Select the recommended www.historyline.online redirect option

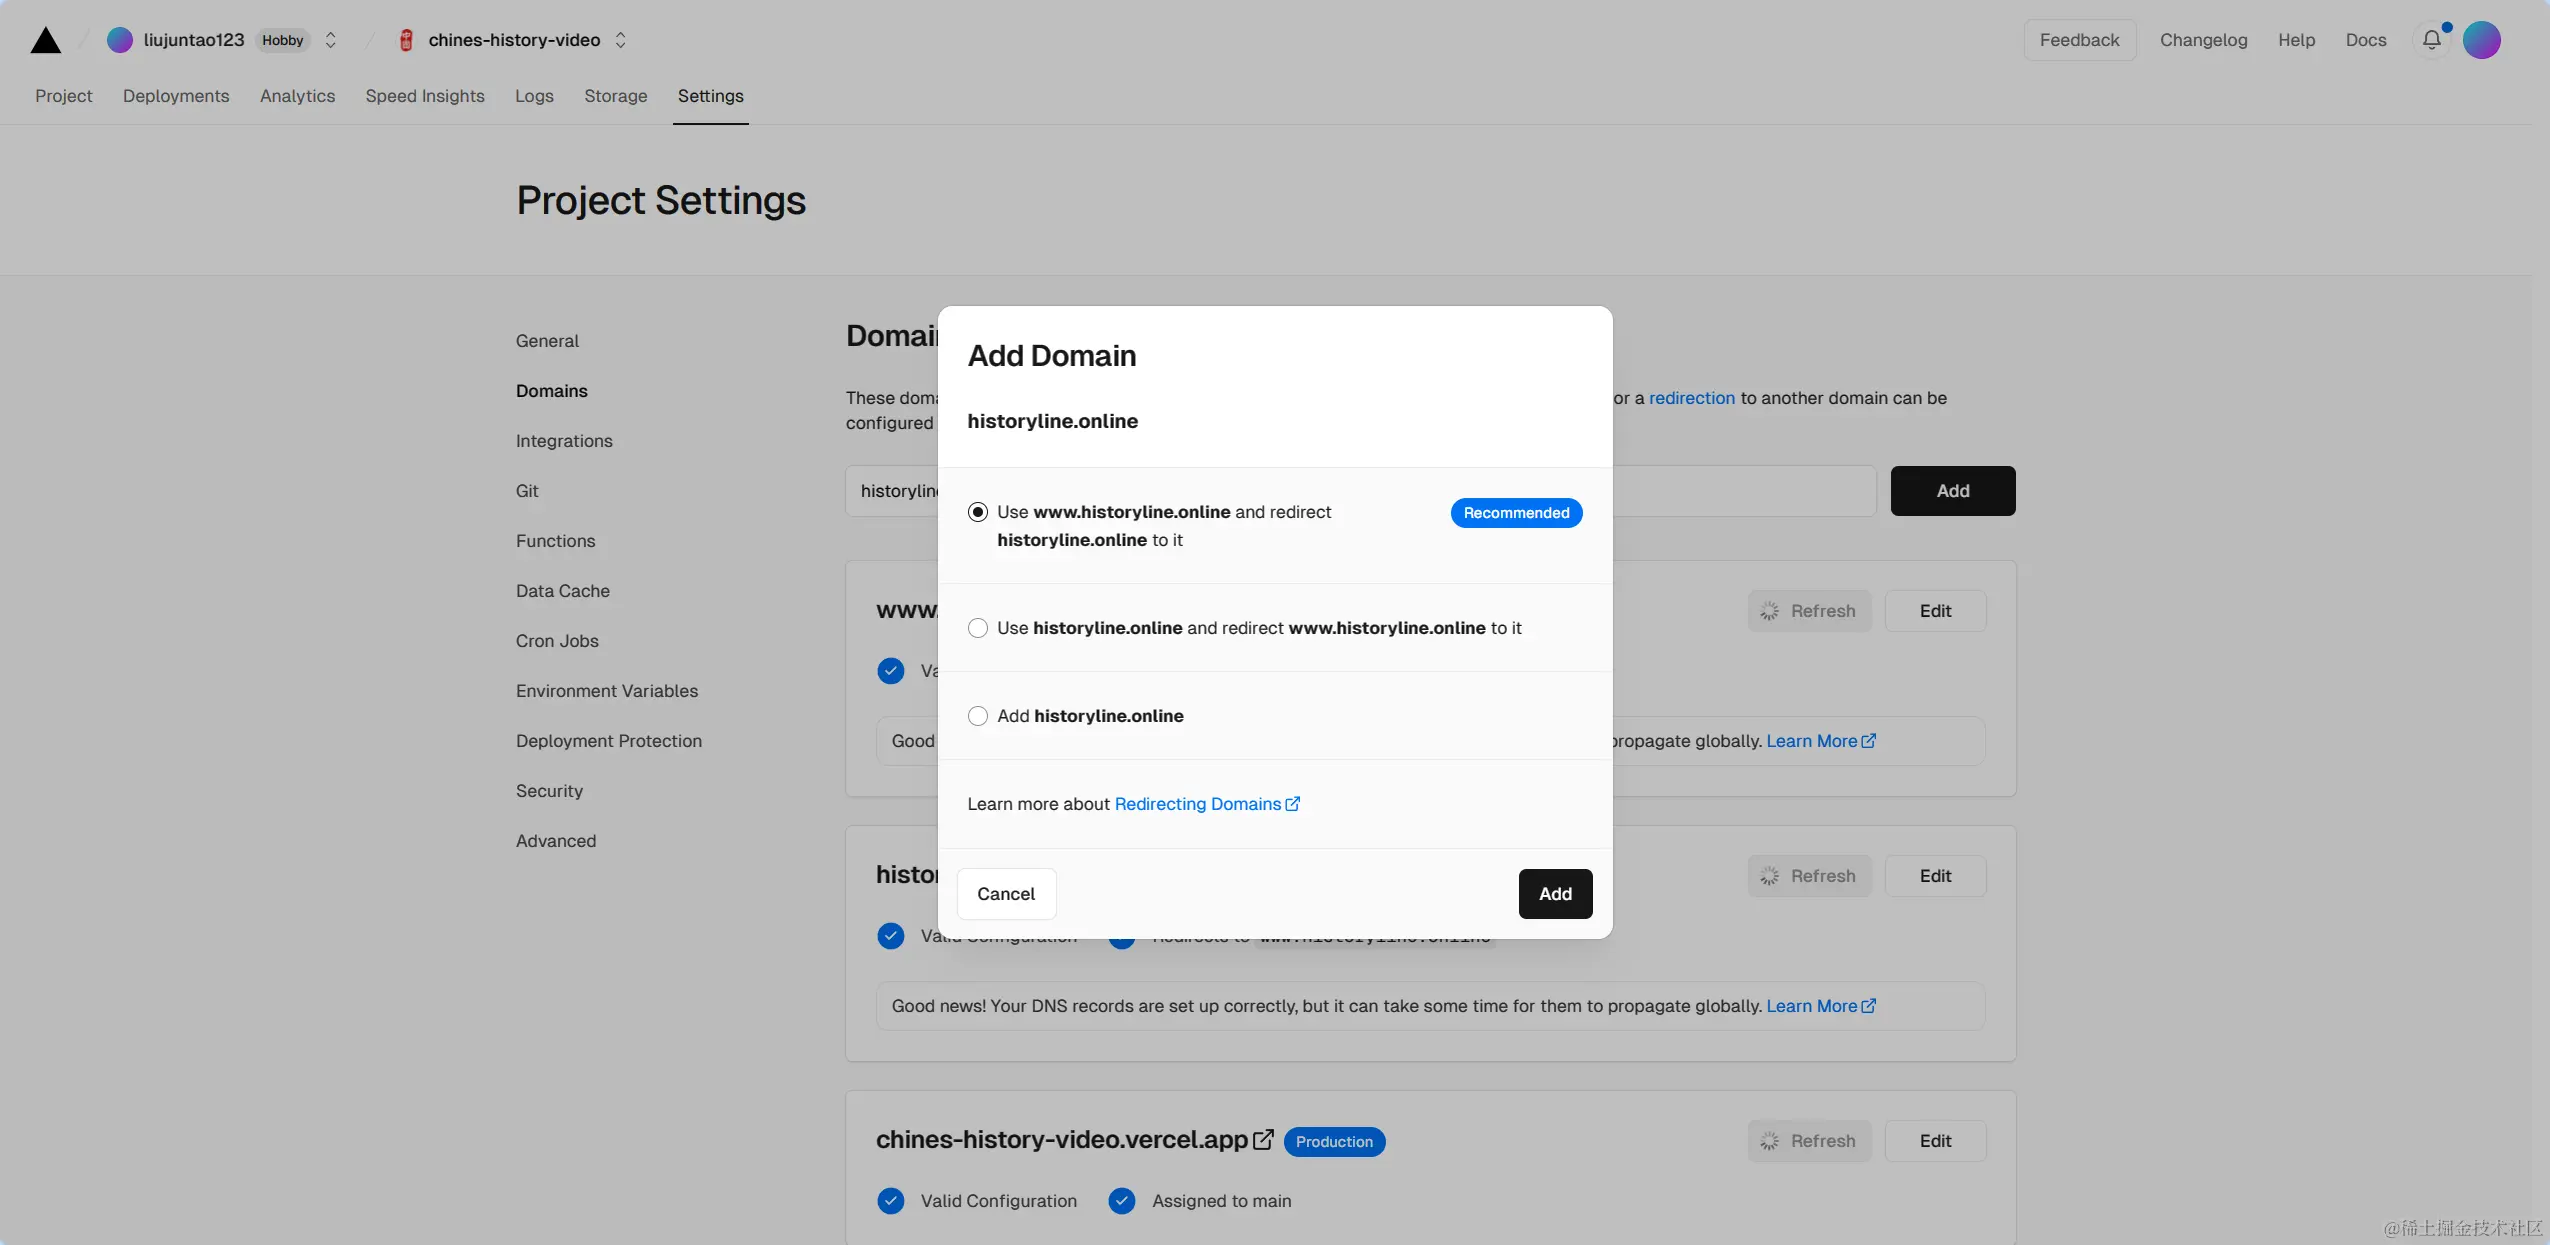pyautogui.click(x=978, y=512)
